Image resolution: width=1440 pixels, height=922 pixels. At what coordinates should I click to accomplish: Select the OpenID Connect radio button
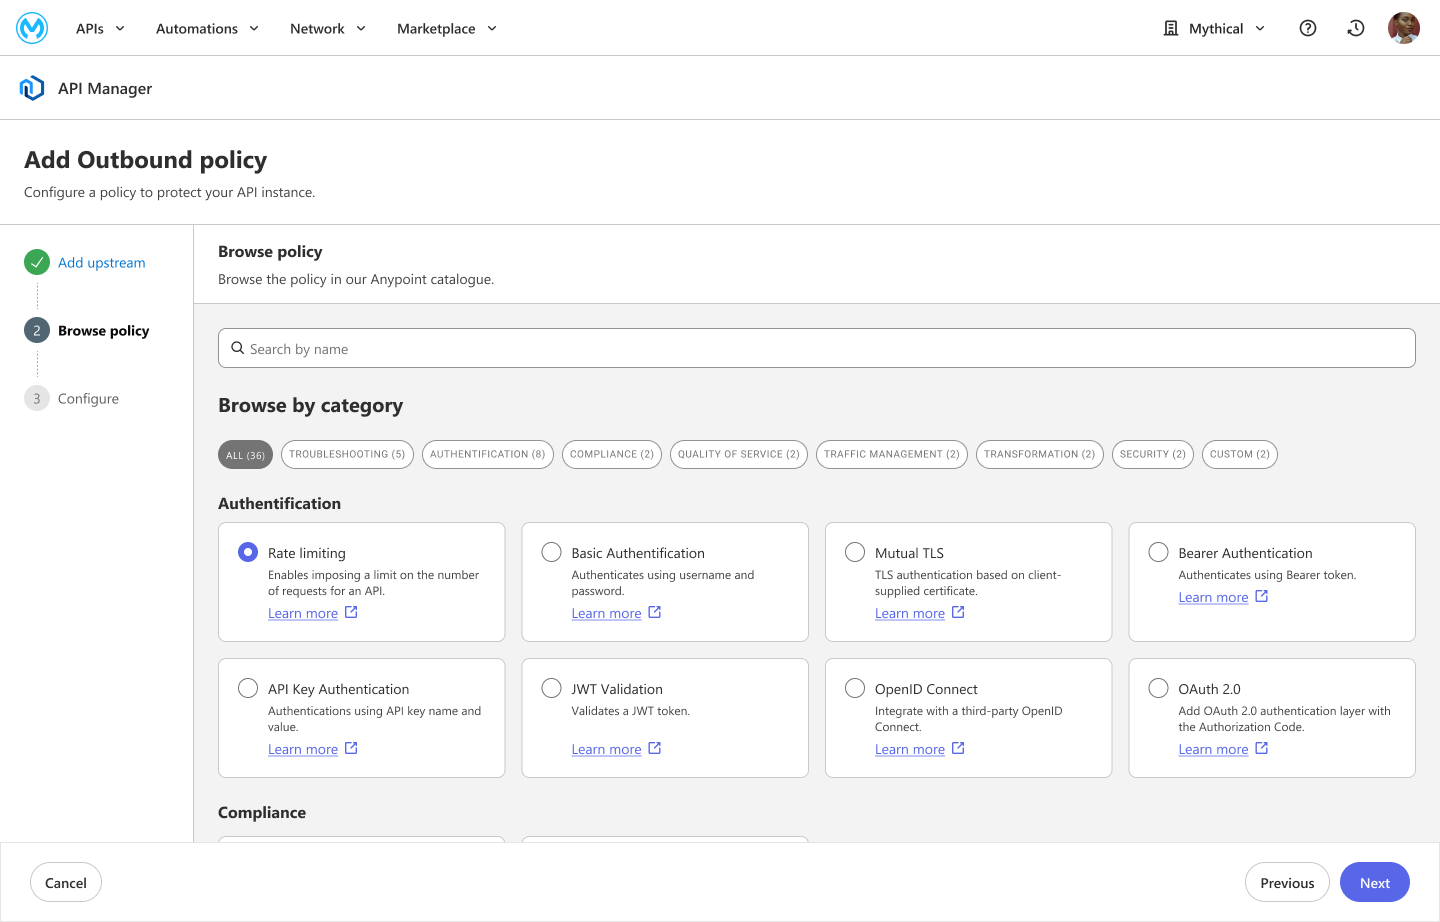tap(855, 688)
